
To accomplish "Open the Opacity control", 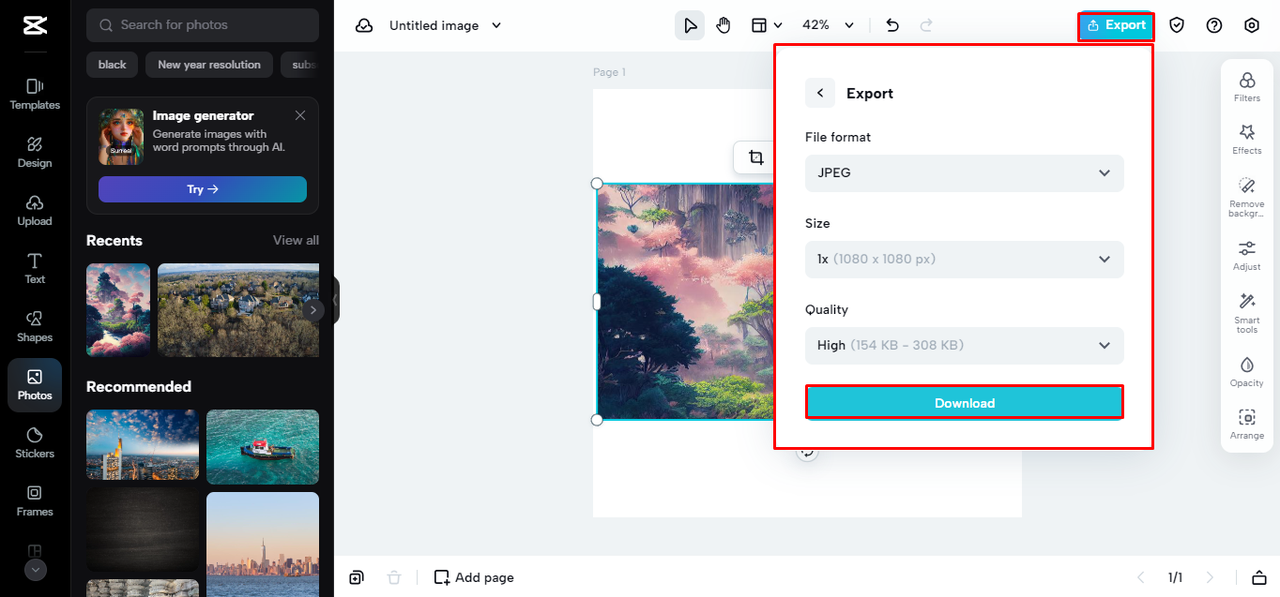I will [1247, 371].
